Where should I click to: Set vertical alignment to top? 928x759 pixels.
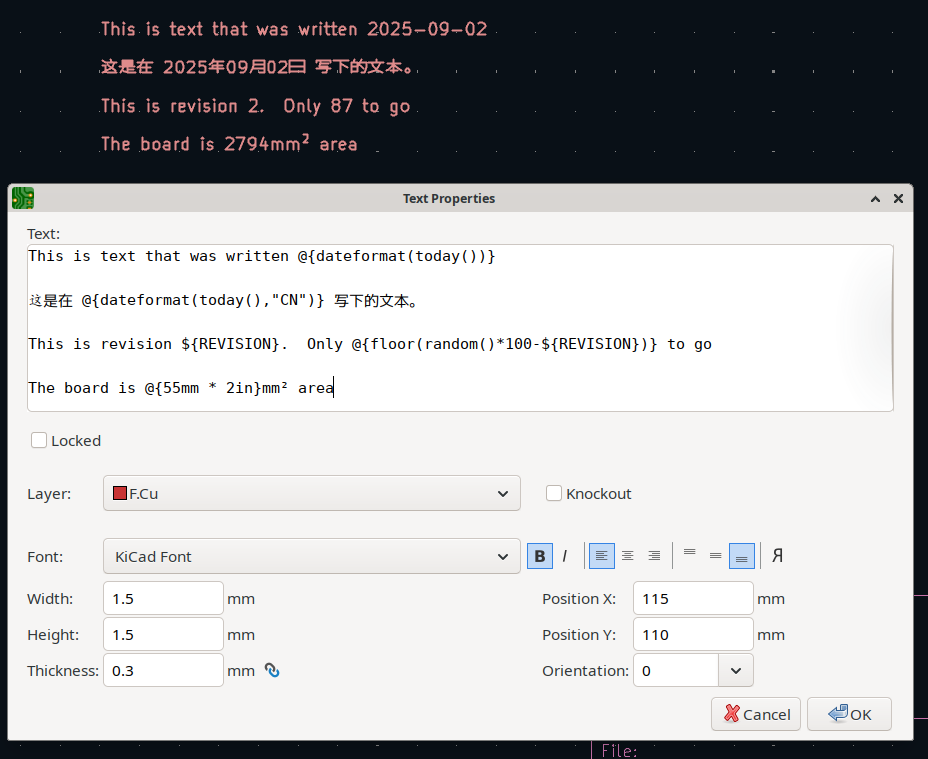(x=689, y=556)
